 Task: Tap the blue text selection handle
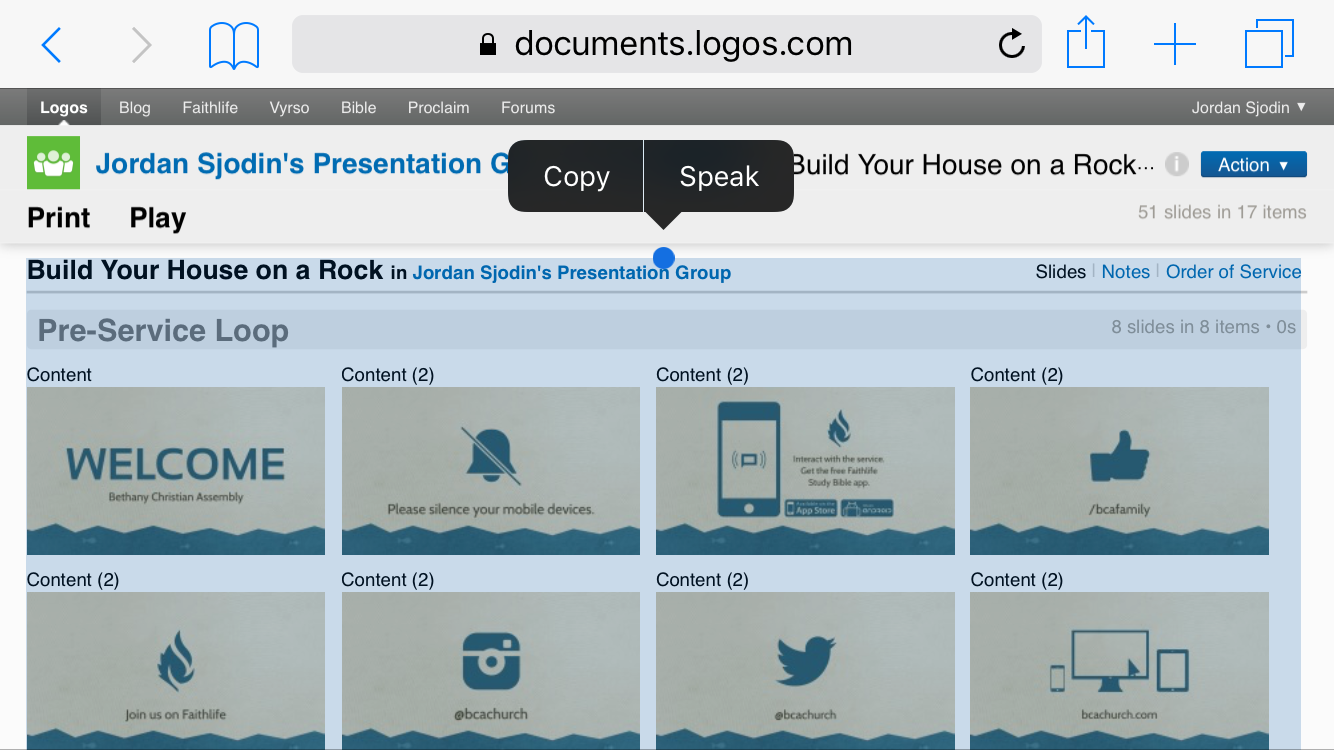(663, 259)
